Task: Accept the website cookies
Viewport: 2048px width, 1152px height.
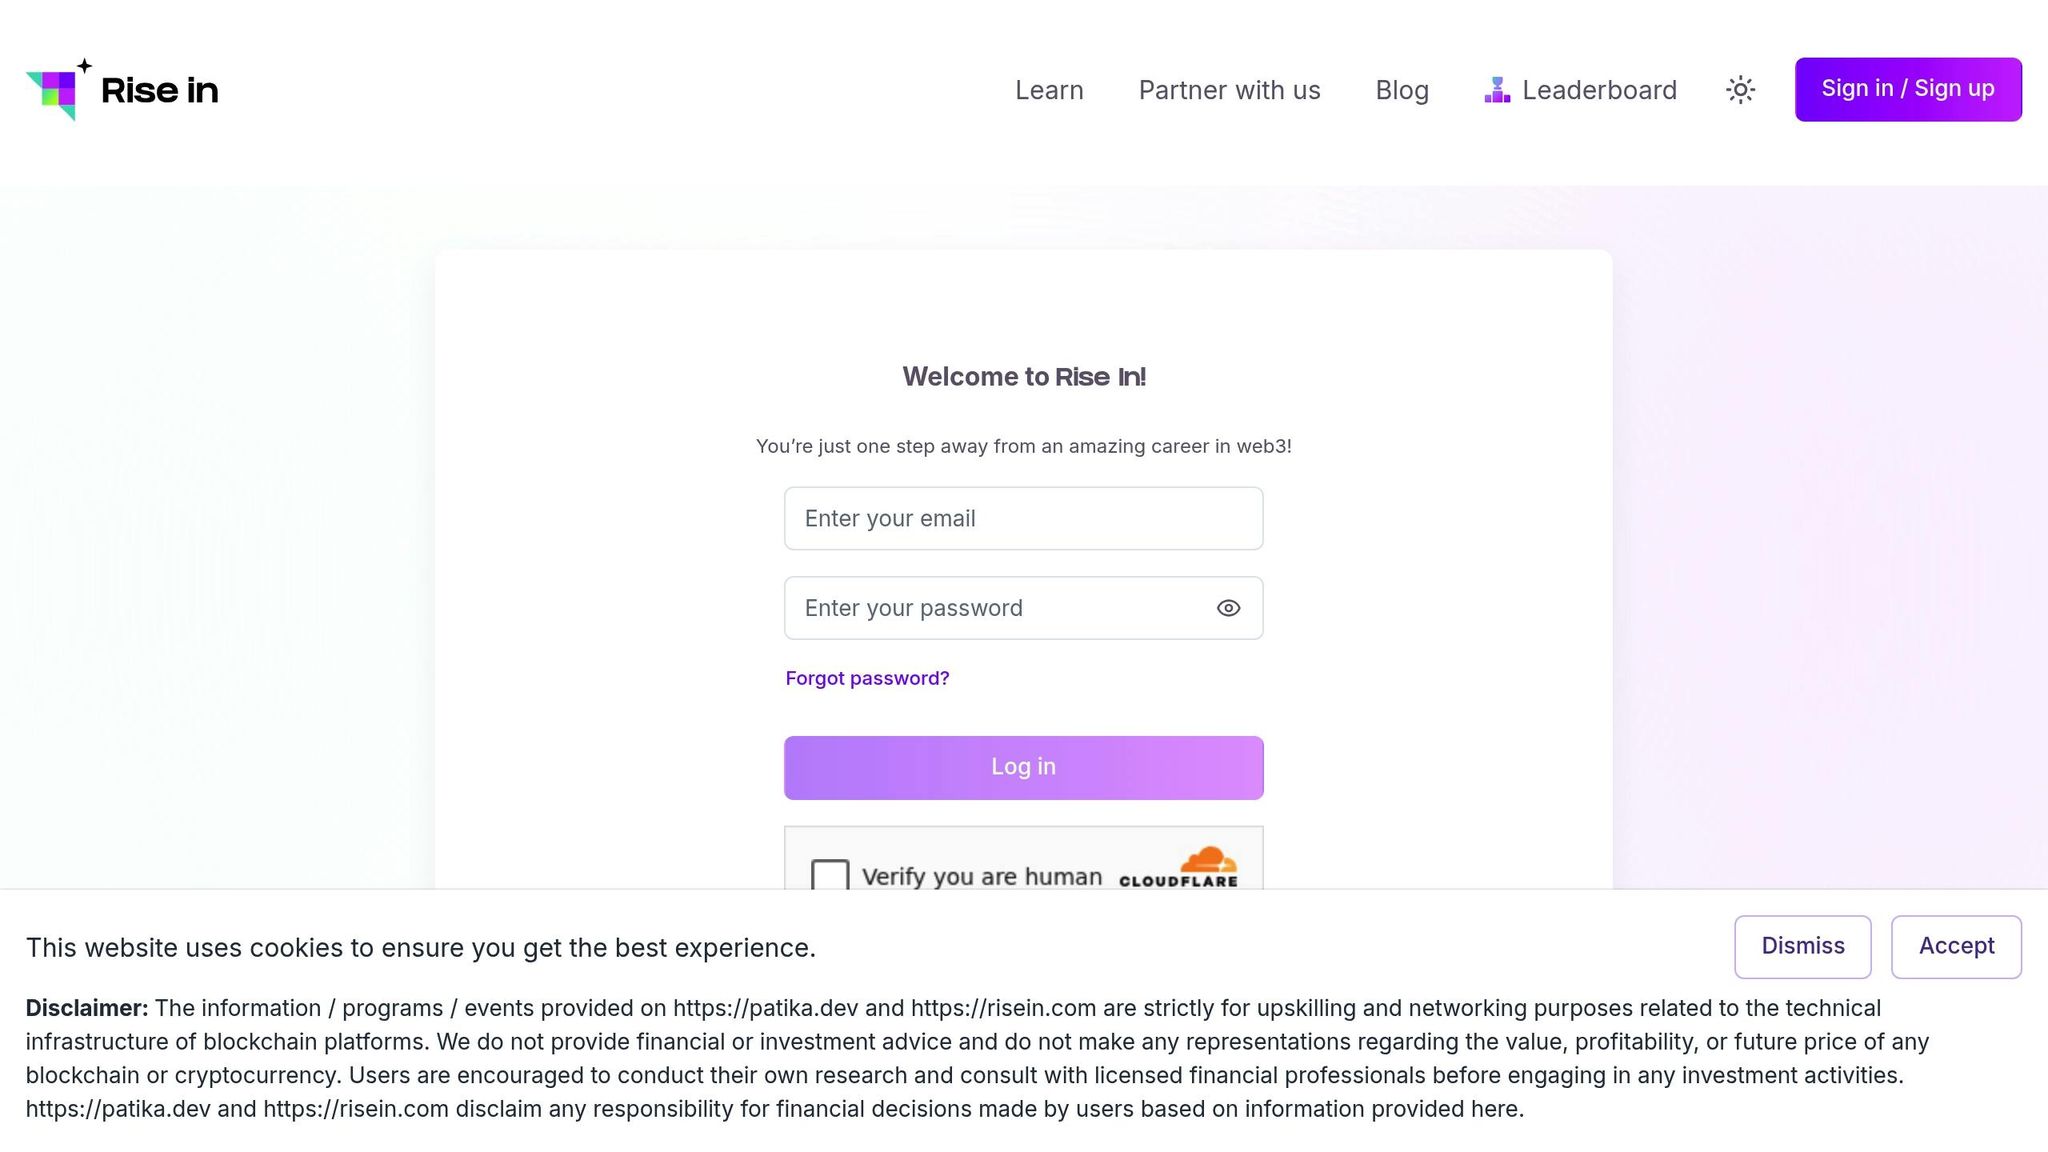Action: pos(1956,946)
